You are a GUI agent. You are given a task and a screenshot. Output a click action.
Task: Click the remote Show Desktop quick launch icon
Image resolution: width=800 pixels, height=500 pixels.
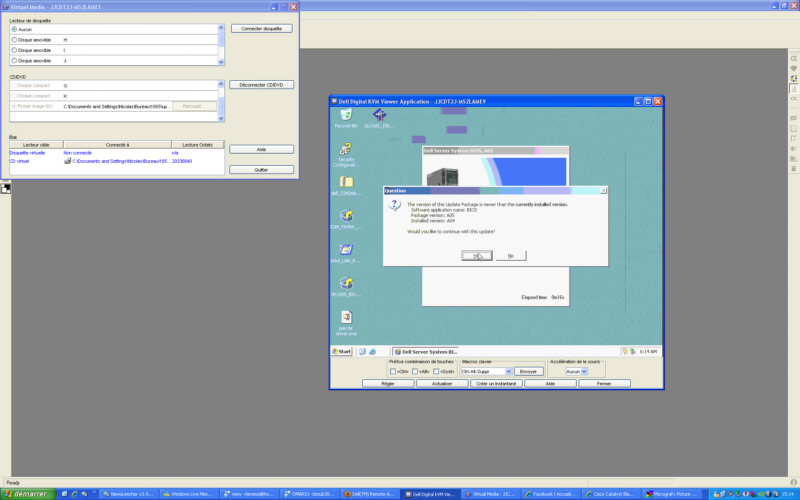coord(362,352)
